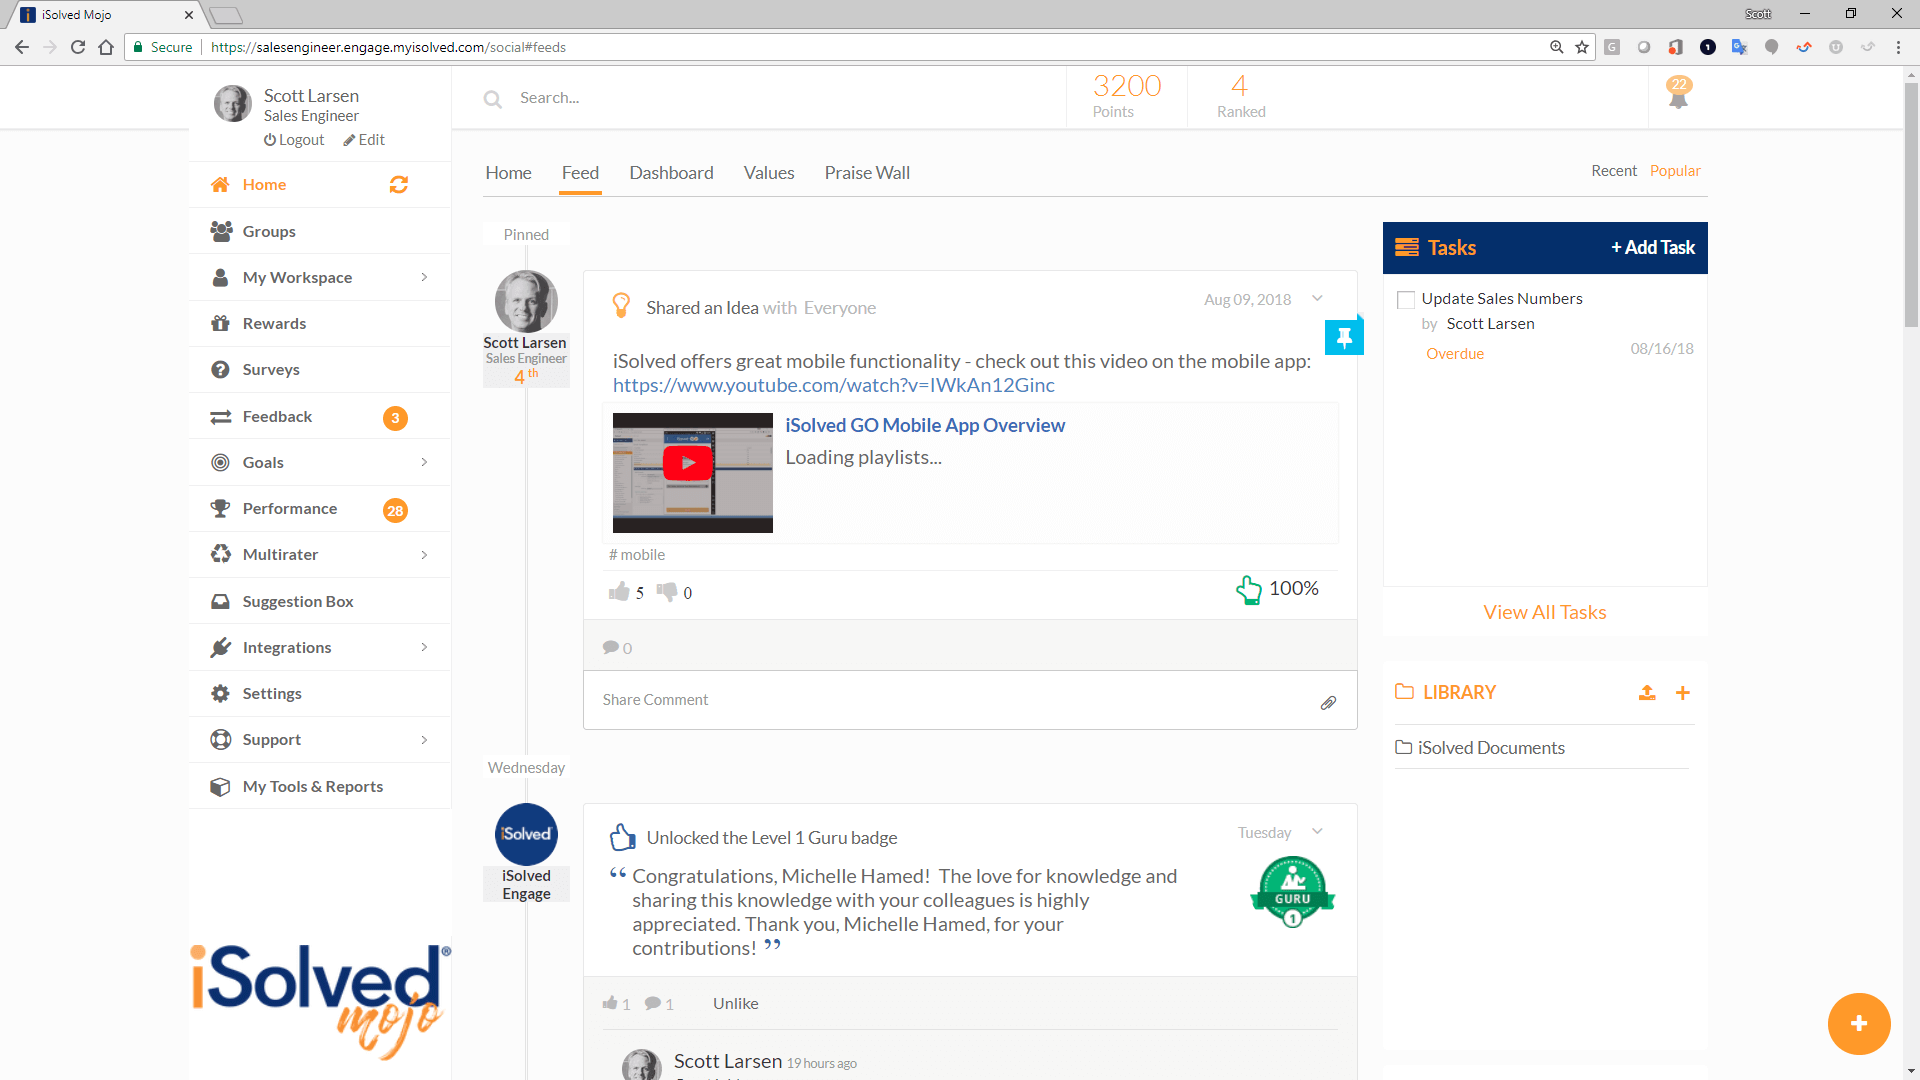Click the paperclip attachment icon in comment box
Image resolution: width=1920 pixels, height=1080 pixels.
click(1328, 703)
